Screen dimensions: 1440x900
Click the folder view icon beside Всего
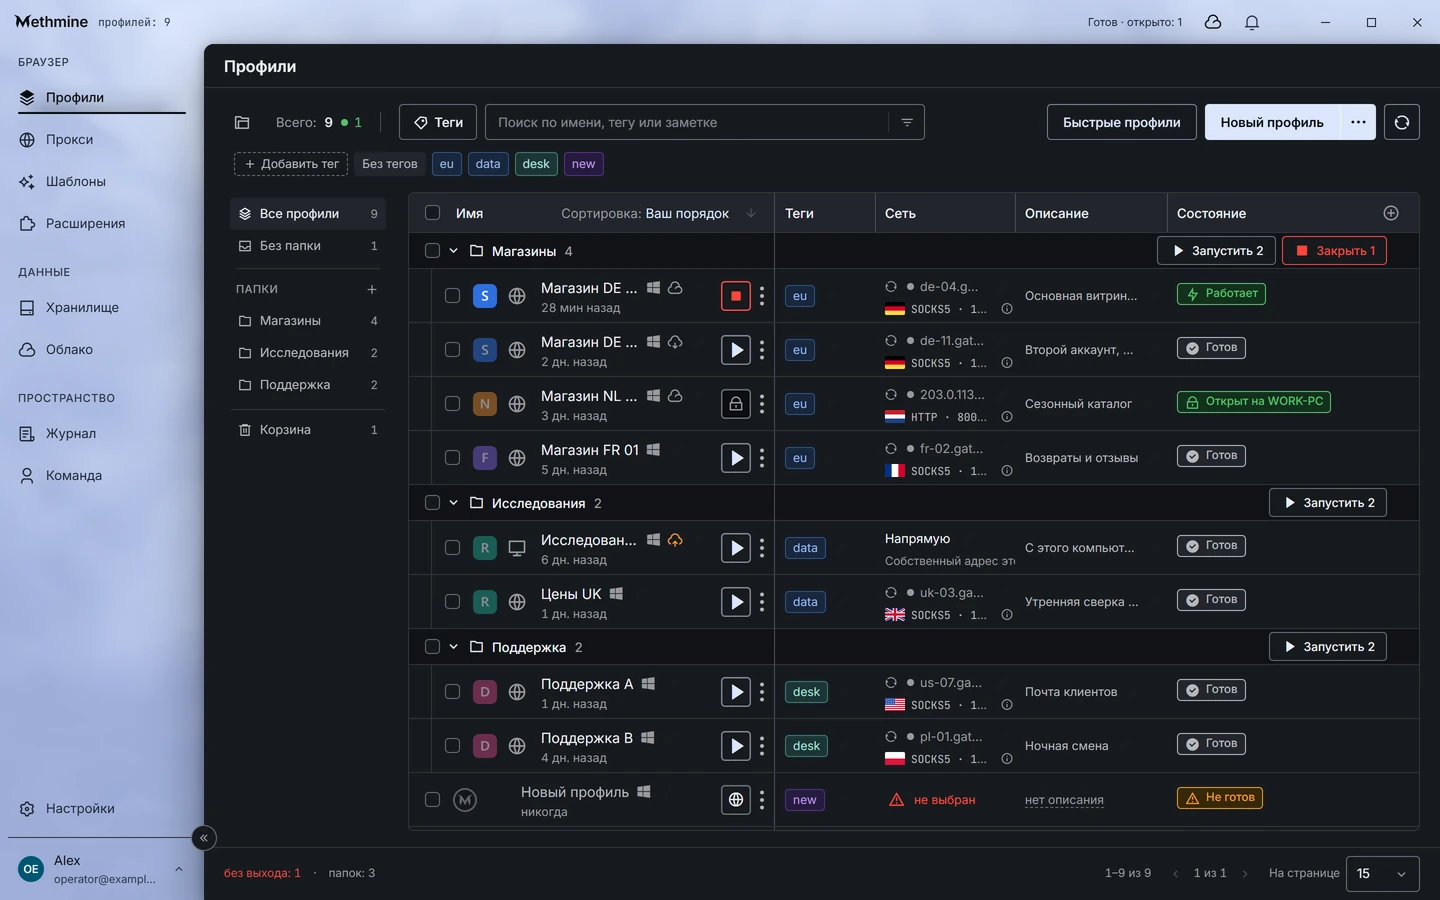pyautogui.click(x=242, y=122)
